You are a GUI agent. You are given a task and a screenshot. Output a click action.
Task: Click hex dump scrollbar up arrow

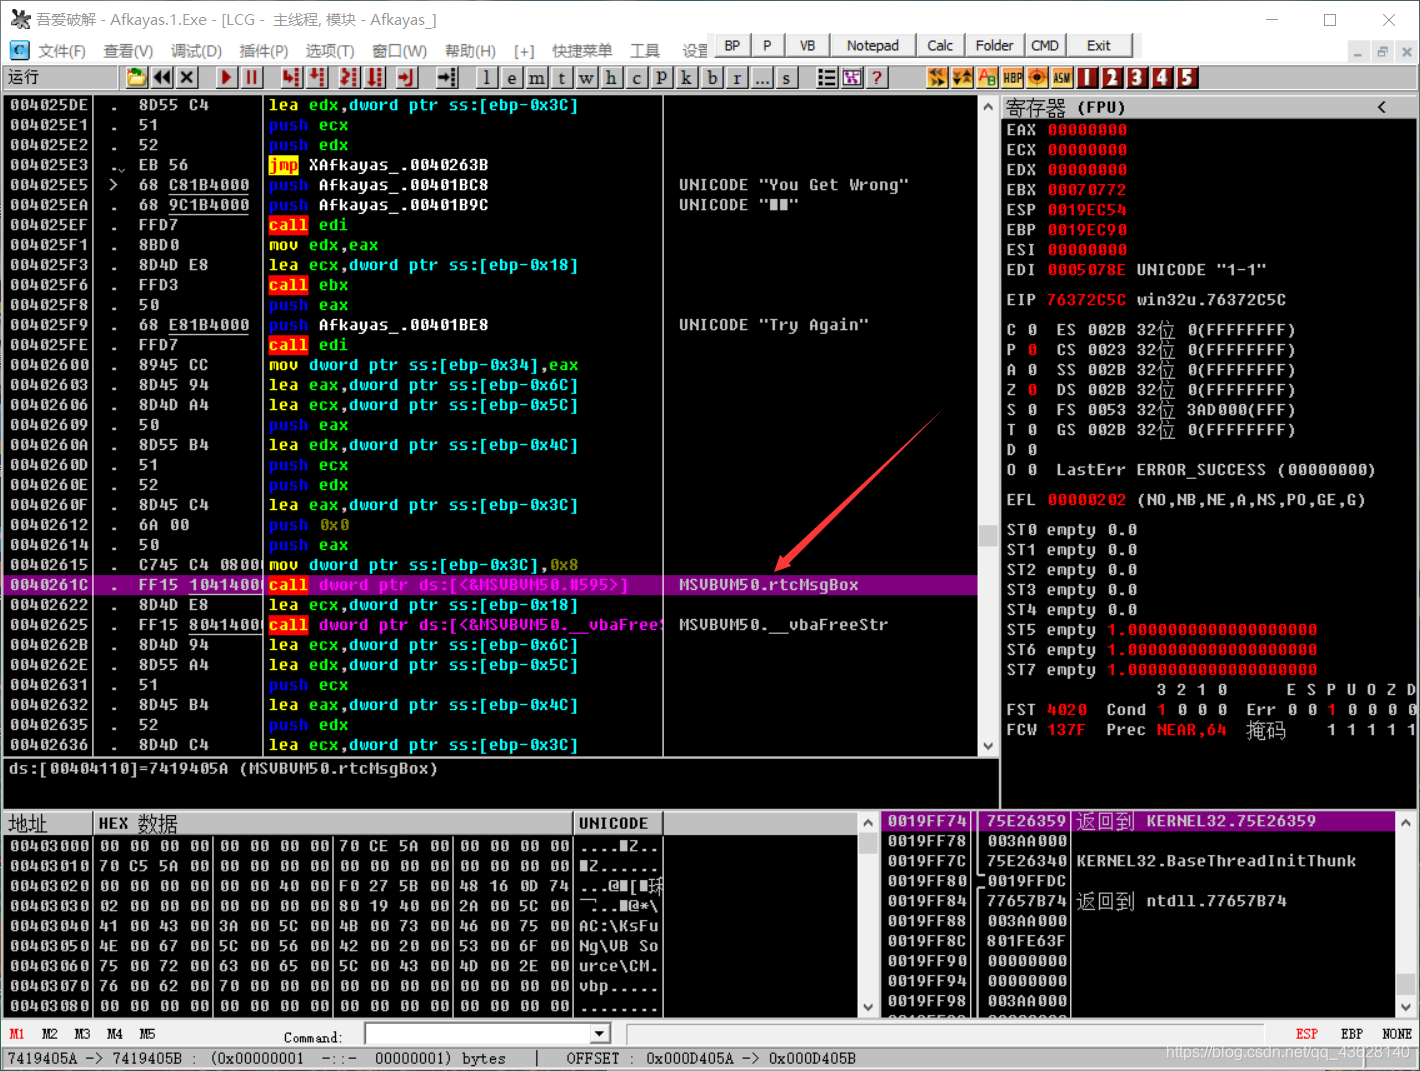point(868,823)
